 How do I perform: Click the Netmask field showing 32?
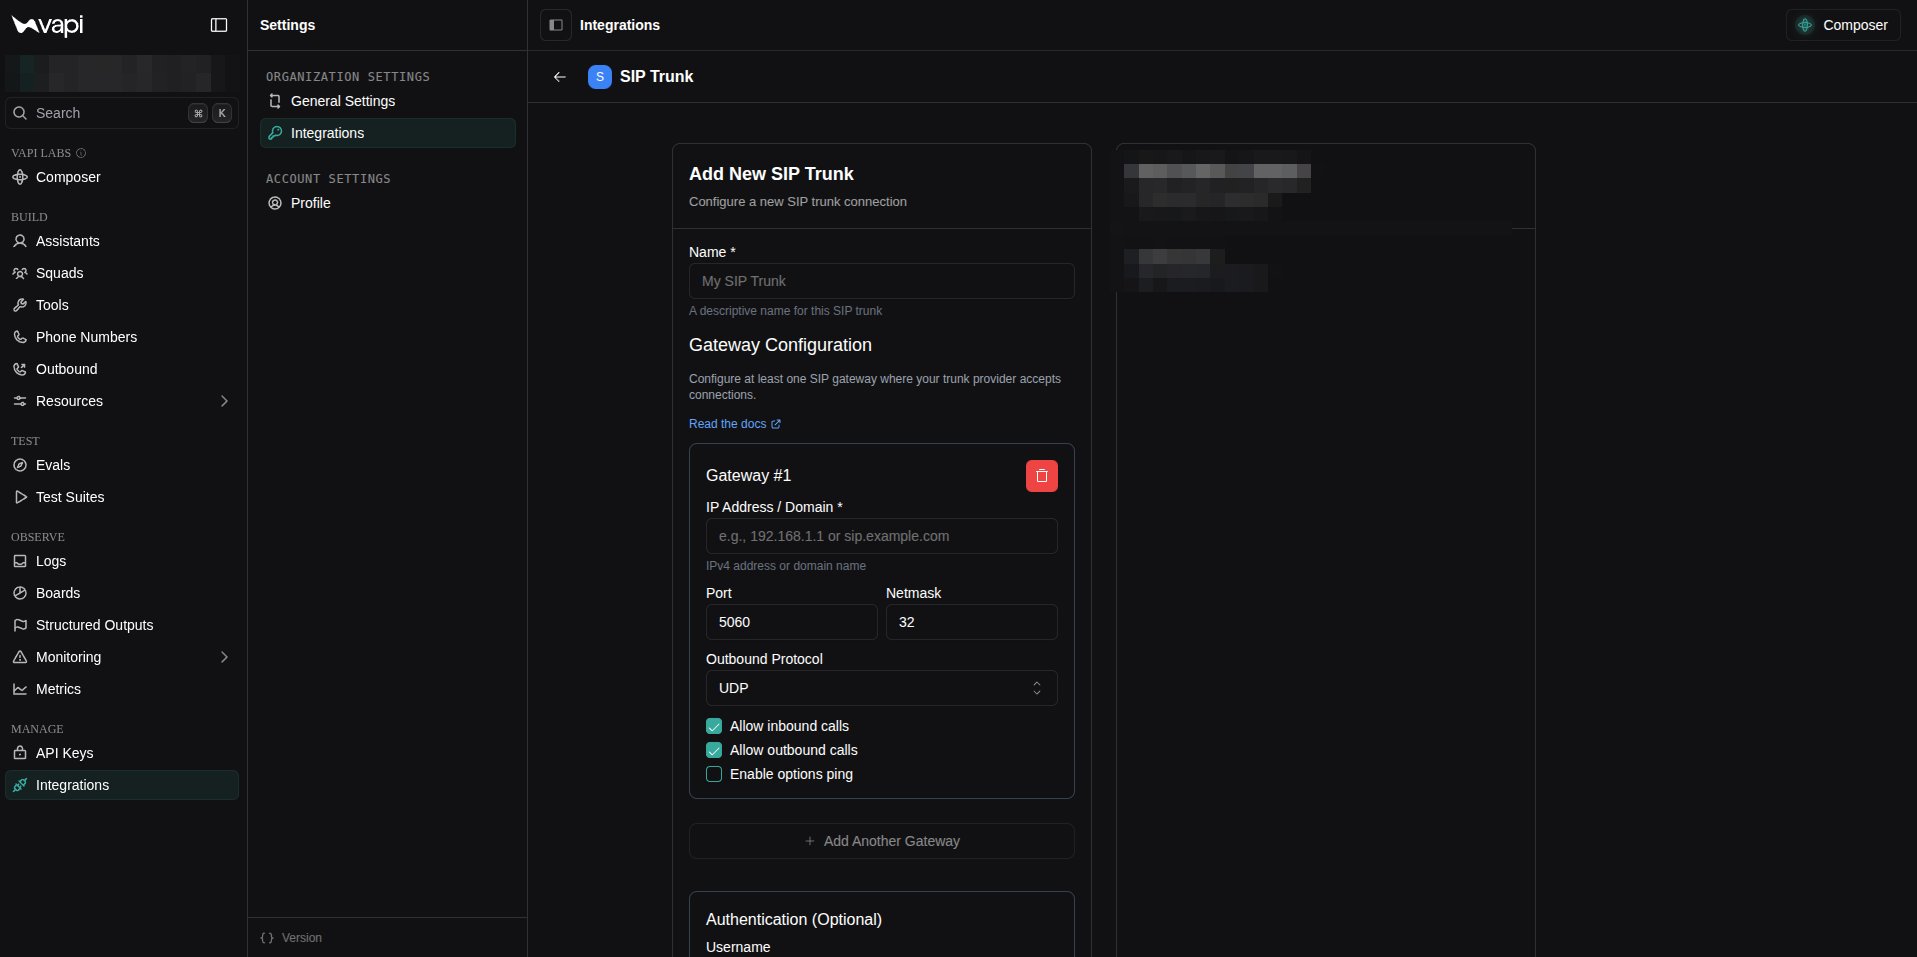pos(971,622)
